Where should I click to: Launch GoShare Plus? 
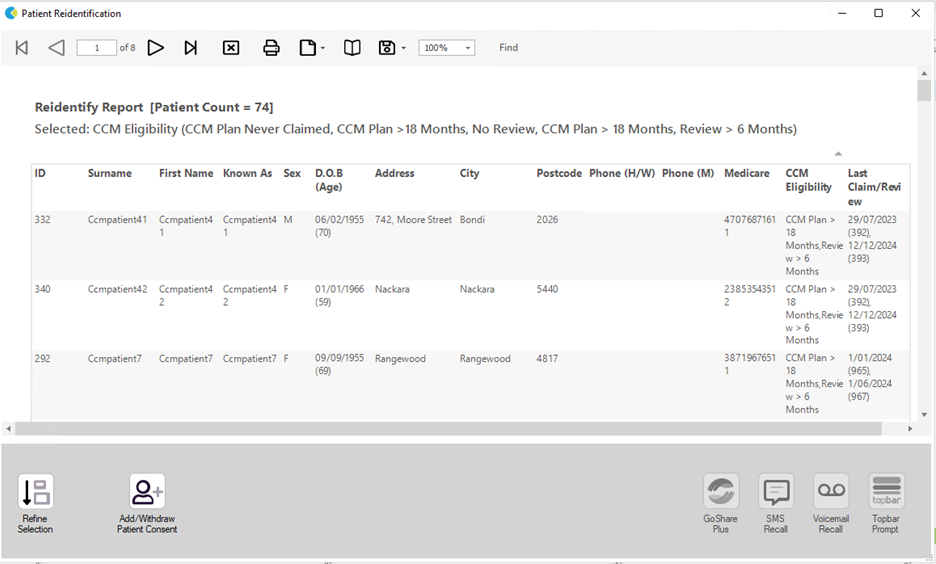(x=721, y=504)
